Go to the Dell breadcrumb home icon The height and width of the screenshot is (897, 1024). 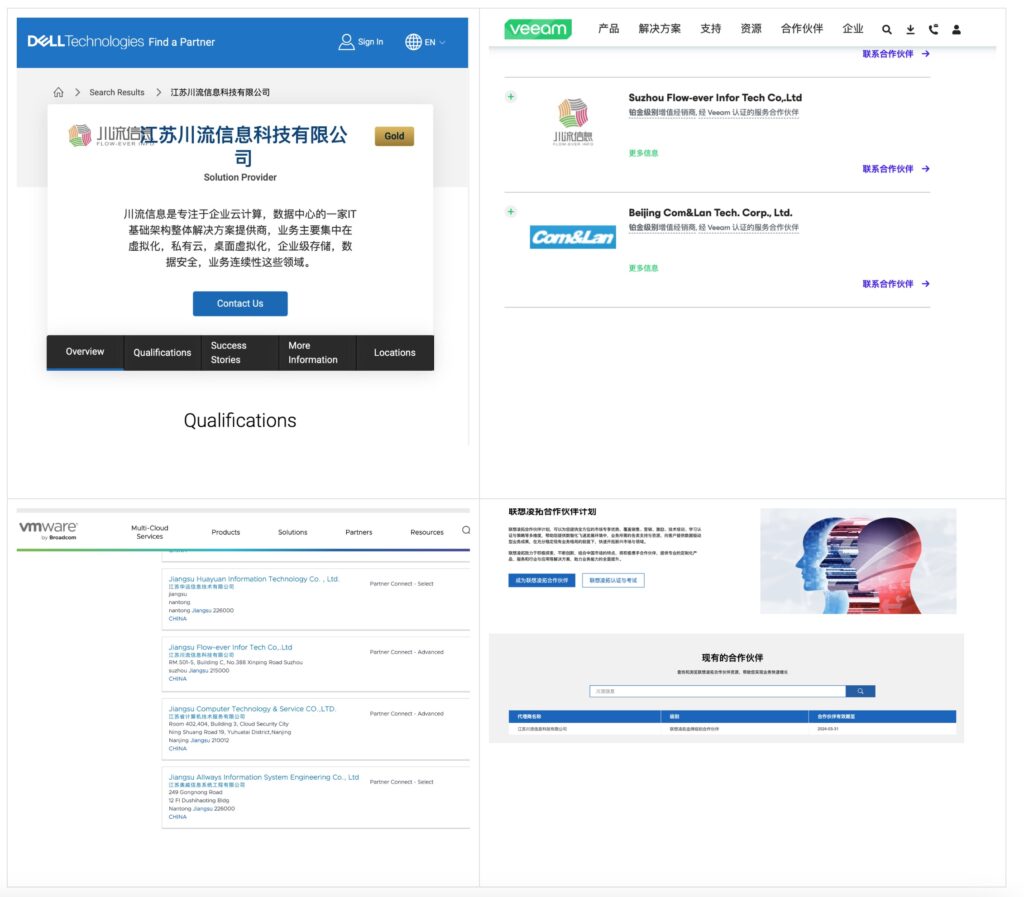[x=59, y=92]
